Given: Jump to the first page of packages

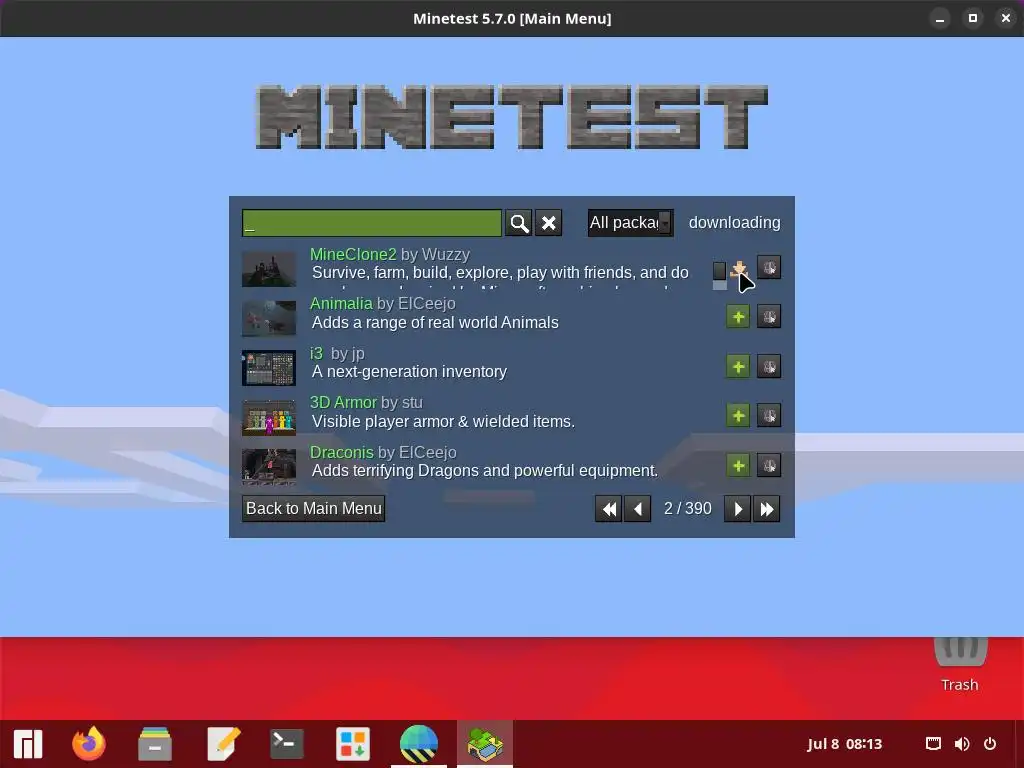Looking at the screenshot, I should [608, 509].
